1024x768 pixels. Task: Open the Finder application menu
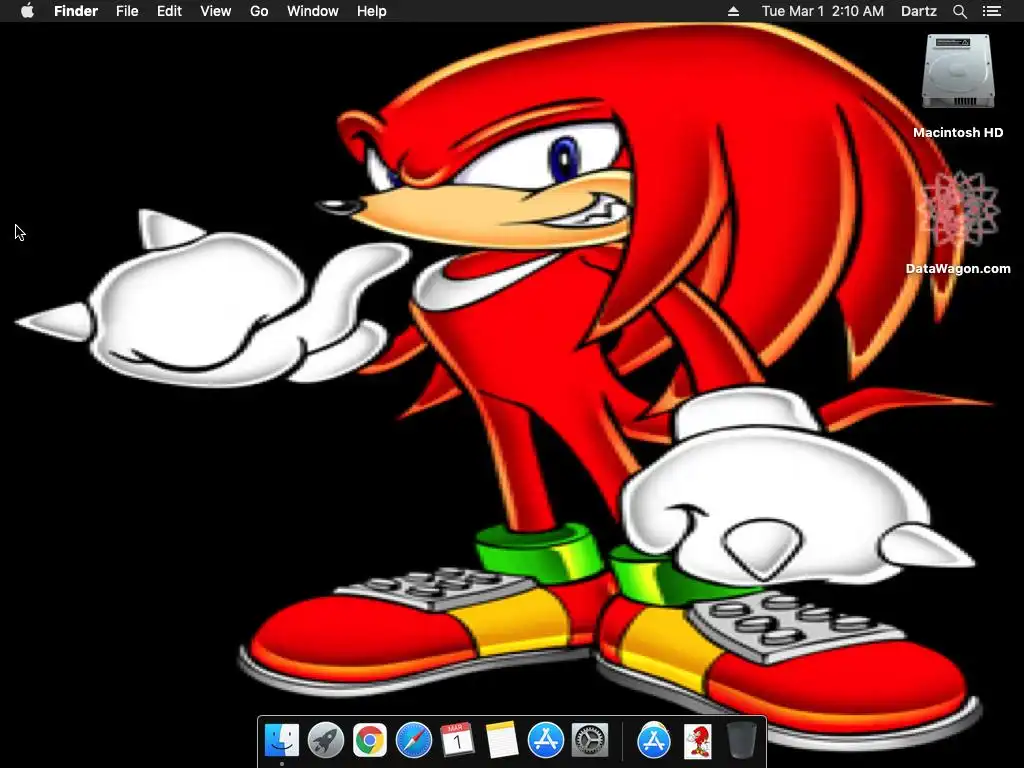coord(76,11)
